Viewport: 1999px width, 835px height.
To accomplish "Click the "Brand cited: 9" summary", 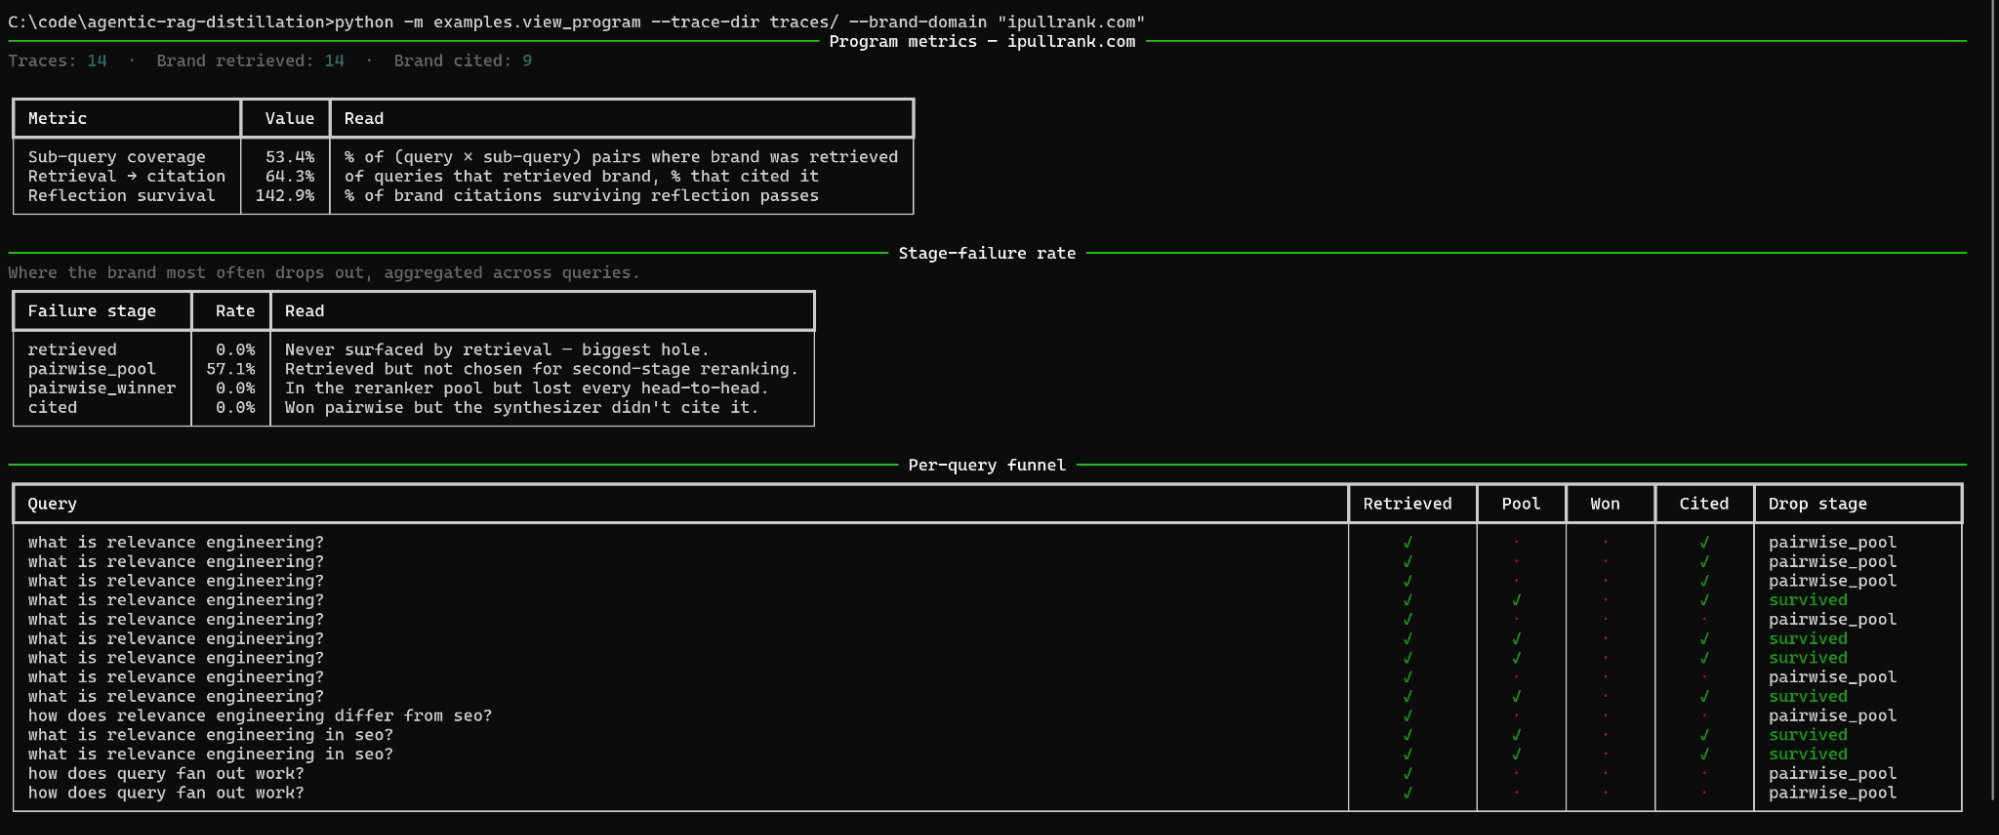I will [463, 61].
